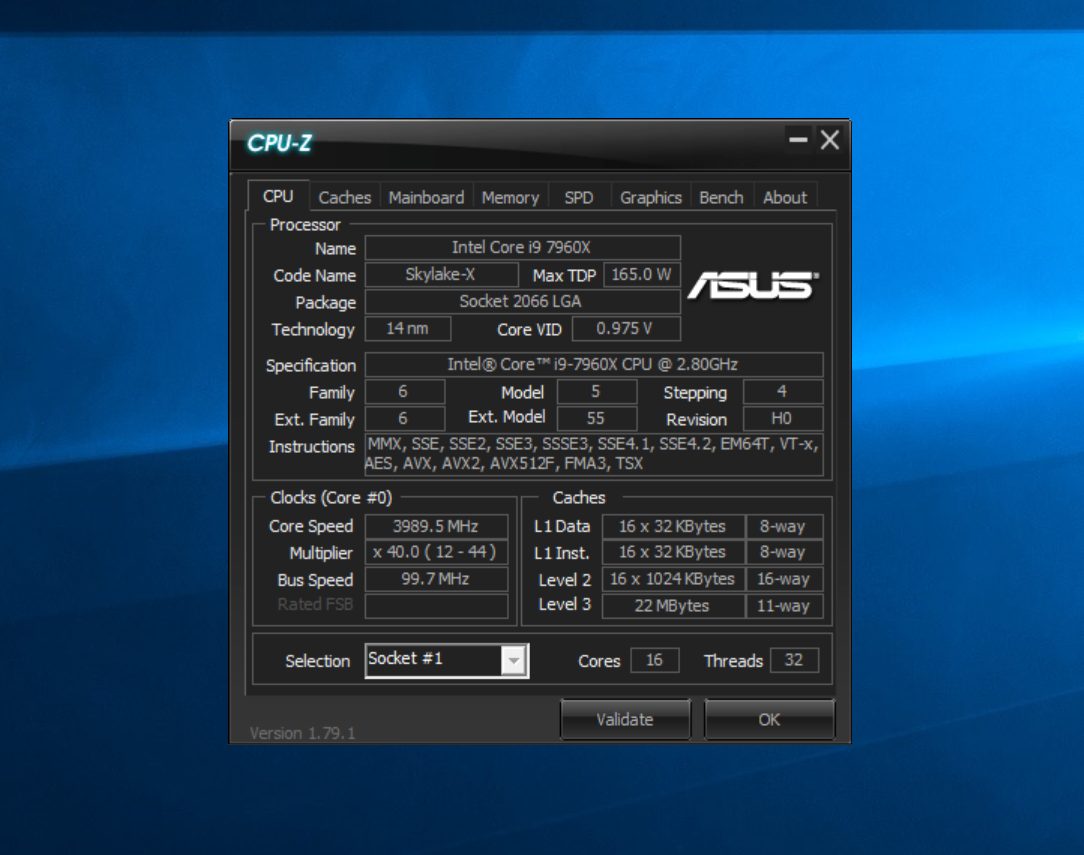Open the Bench tab

pos(721,198)
